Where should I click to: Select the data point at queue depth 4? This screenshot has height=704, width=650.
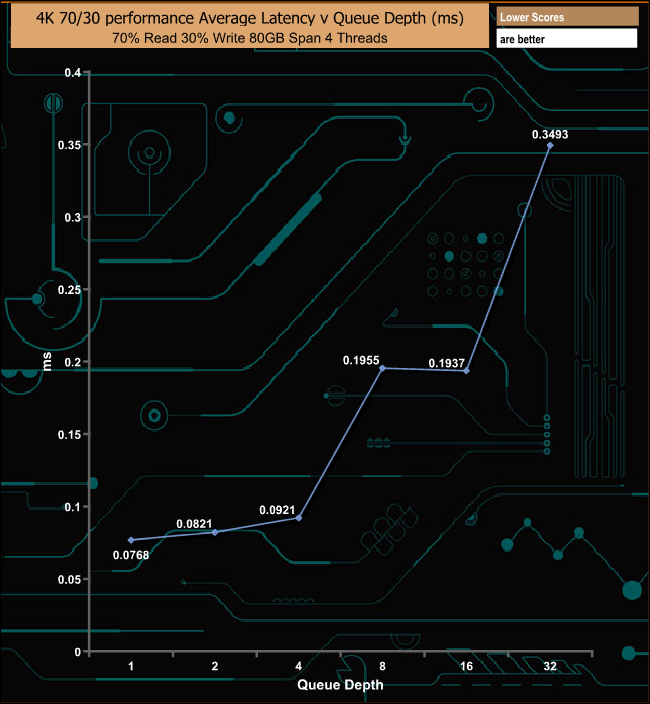coord(299,518)
